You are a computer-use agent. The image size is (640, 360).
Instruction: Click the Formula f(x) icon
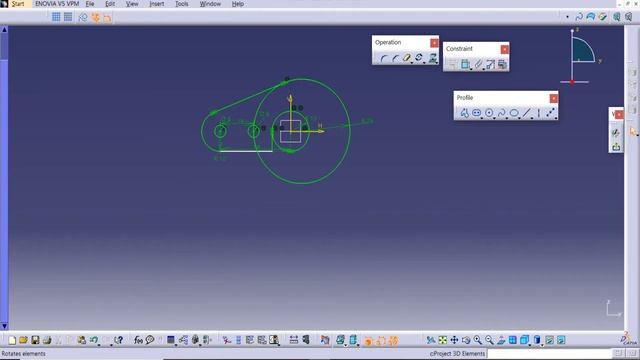coord(138,340)
